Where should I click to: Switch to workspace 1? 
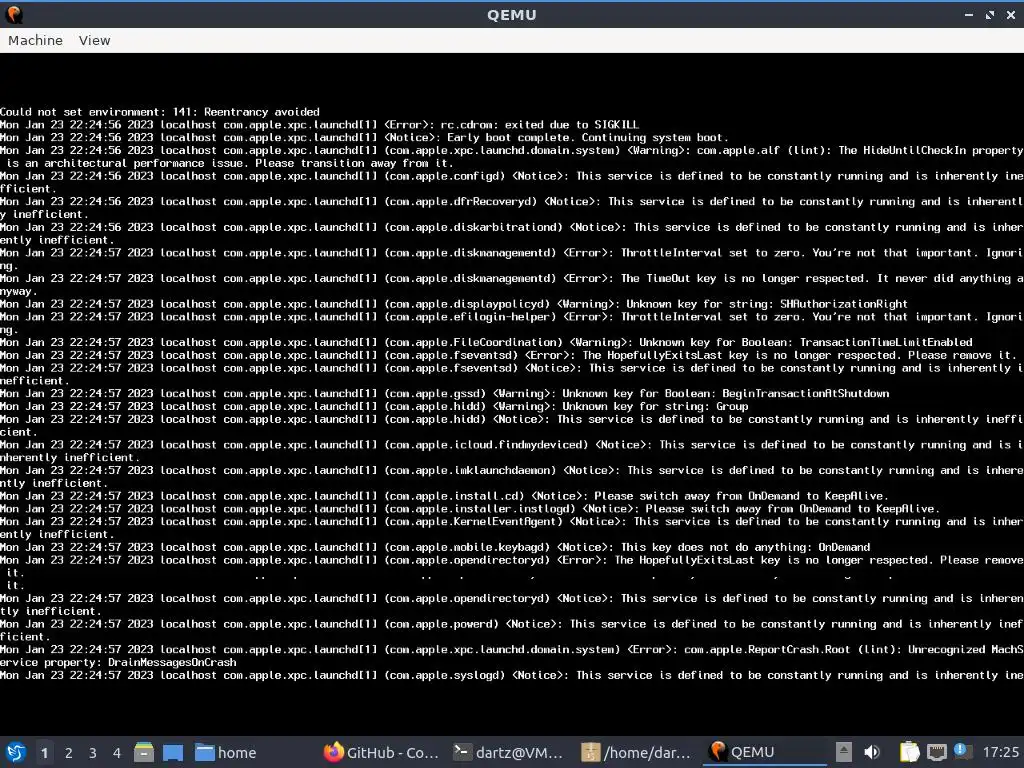44,753
